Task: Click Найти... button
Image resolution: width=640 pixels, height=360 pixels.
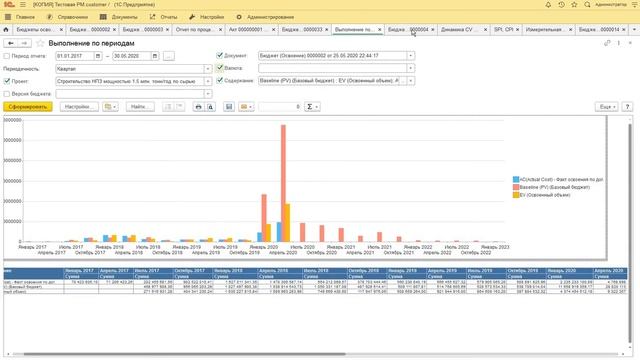Action: [140, 107]
